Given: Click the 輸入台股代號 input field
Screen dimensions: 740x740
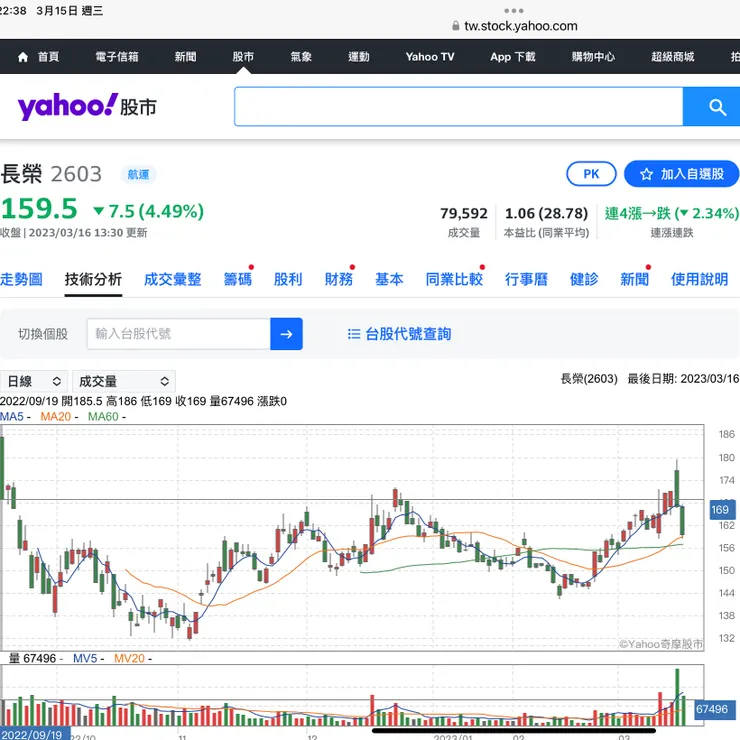Looking at the screenshot, I should [178, 334].
